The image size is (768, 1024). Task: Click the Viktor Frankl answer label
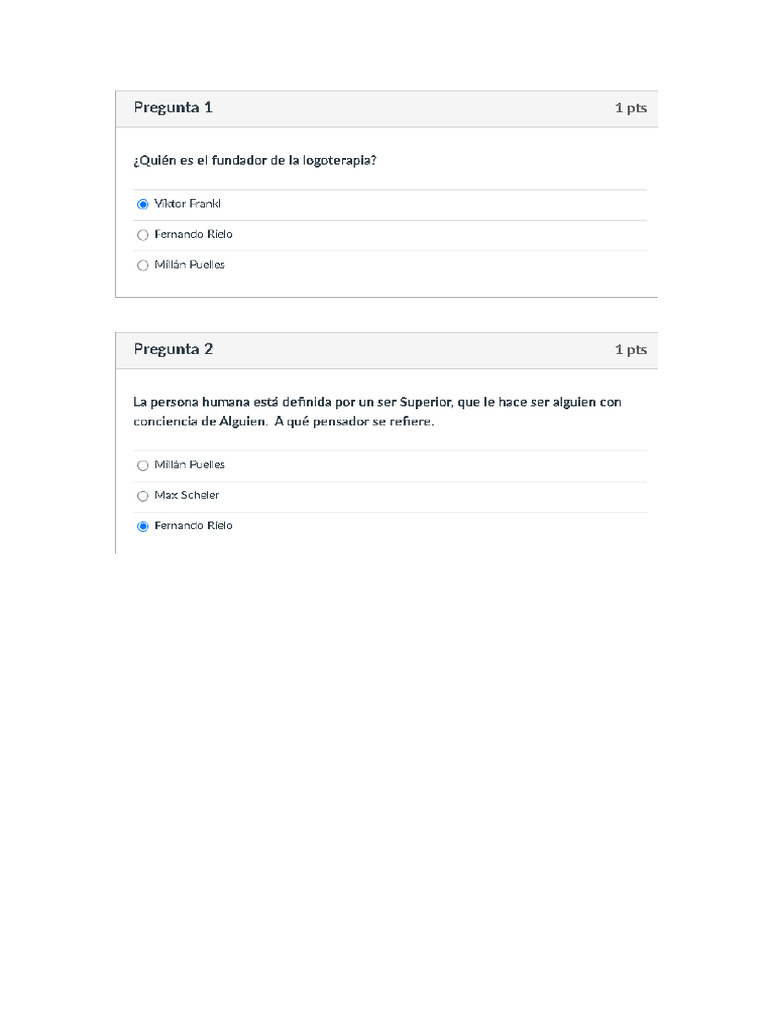point(187,204)
